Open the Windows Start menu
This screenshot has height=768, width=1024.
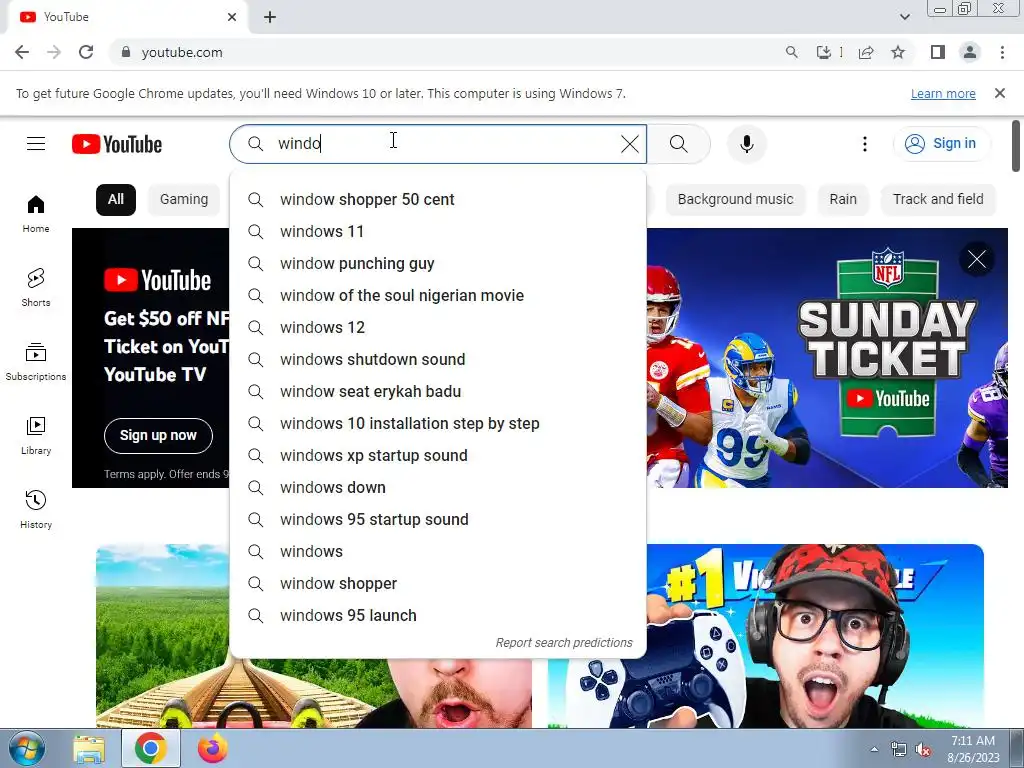click(x=27, y=748)
